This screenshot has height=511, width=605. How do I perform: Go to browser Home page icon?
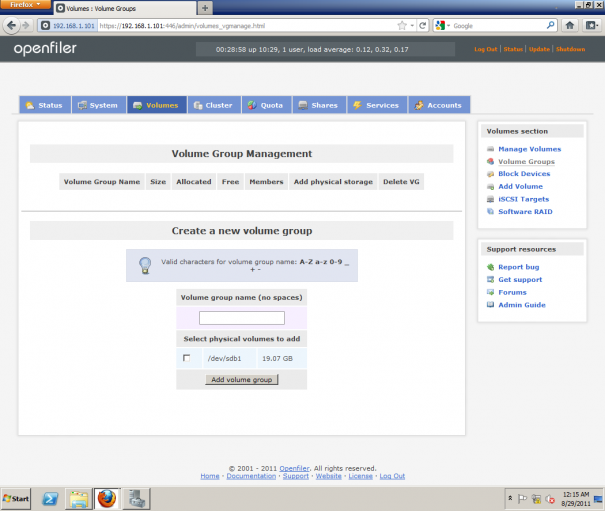pos(570,25)
